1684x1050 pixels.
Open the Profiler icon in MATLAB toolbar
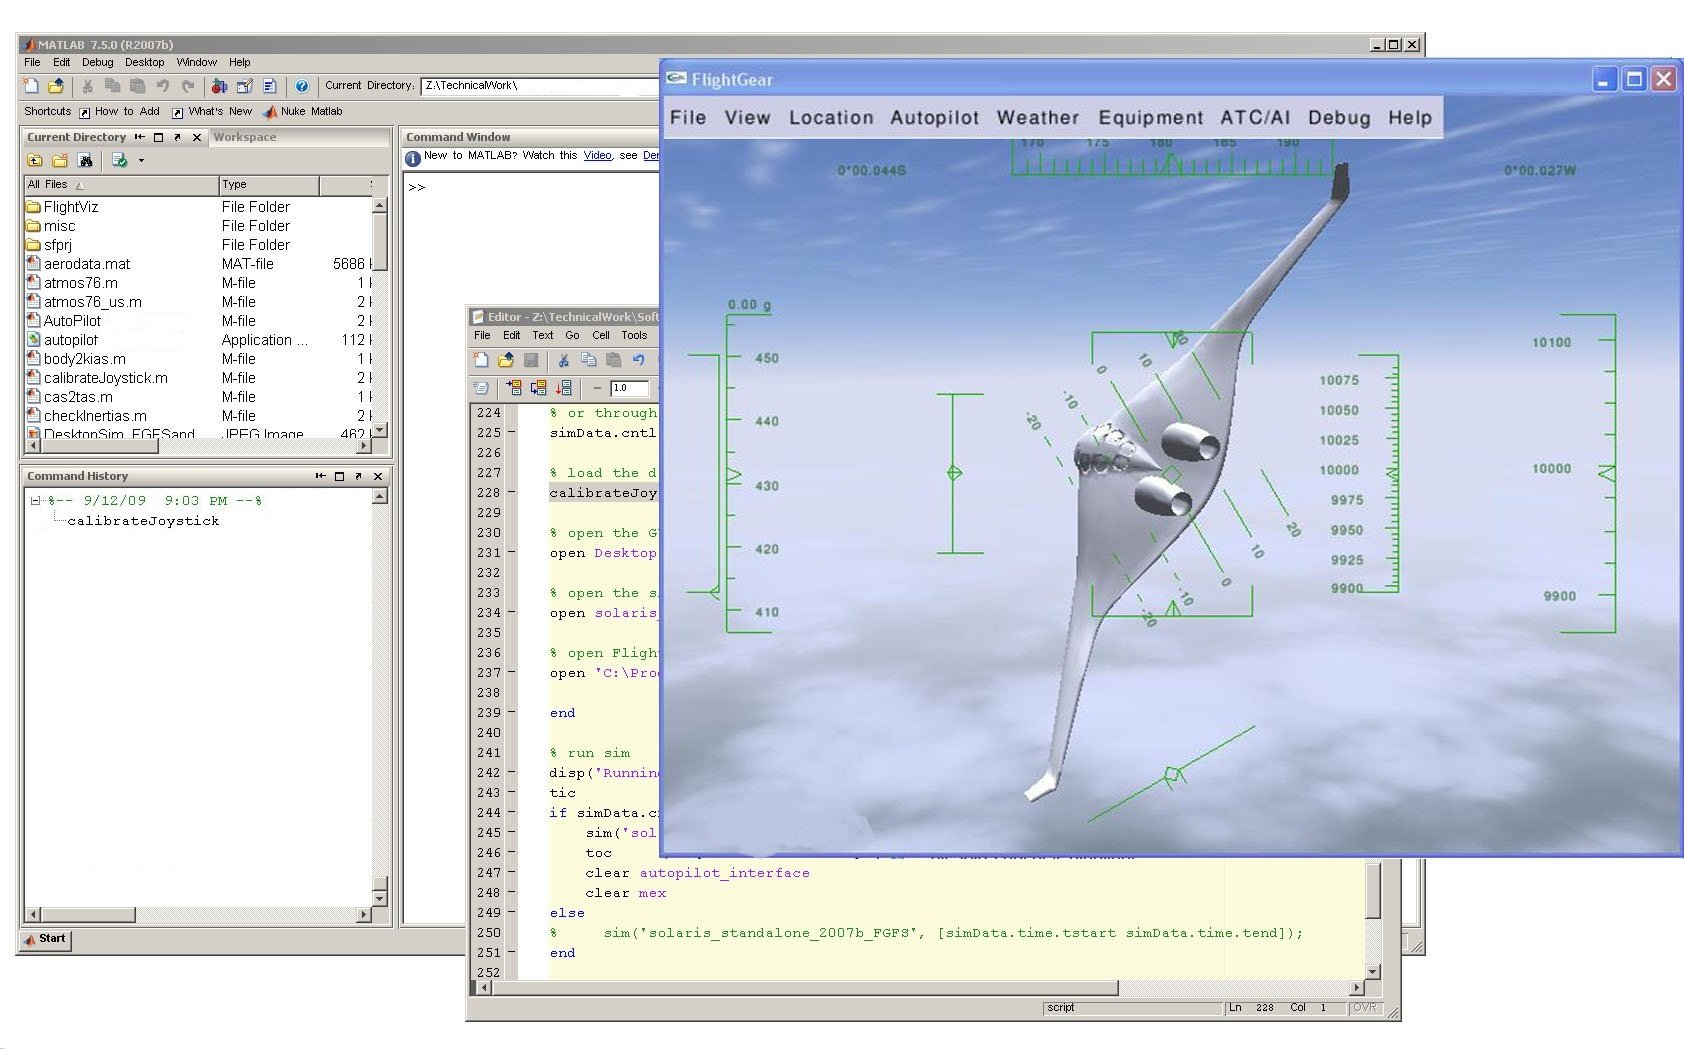click(x=269, y=86)
